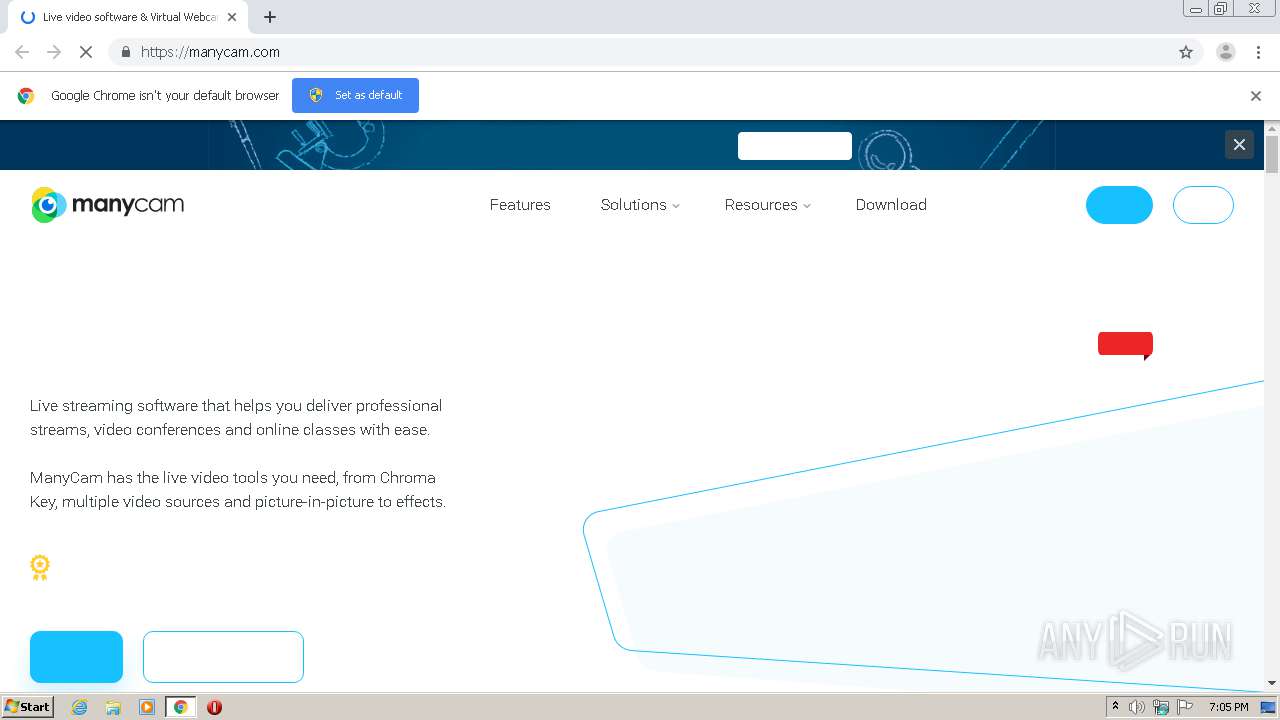The height and width of the screenshot is (720, 1280).
Task: Stop loading the page with the X button
Action: point(86,52)
